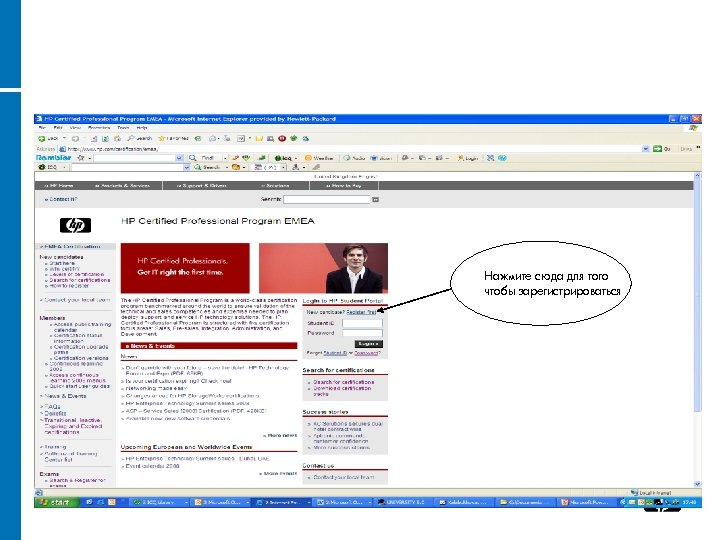Open Event calendar 2008 link
Screen dimensions: 720x540
(x=152, y=466)
